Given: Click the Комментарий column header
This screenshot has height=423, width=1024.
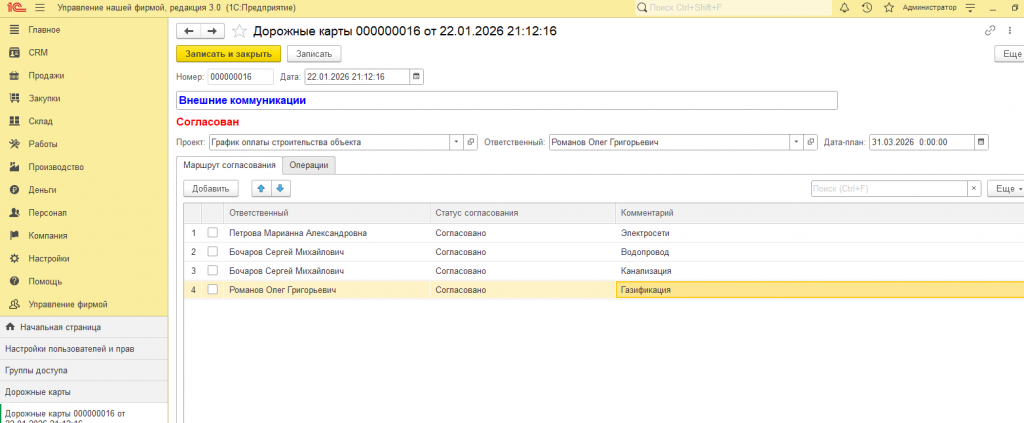Looking at the screenshot, I should click(x=820, y=213).
